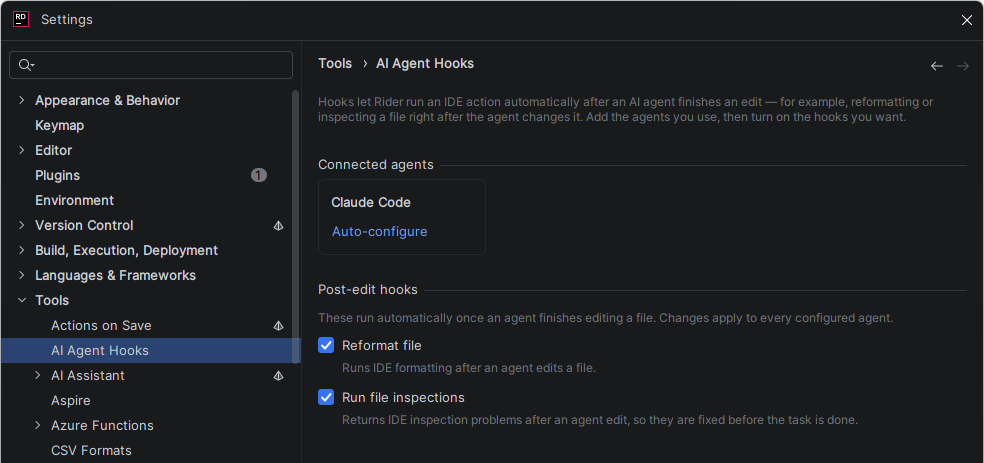This screenshot has width=984, height=463.
Task: Expand Version Control settings
Action: (22, 225)
